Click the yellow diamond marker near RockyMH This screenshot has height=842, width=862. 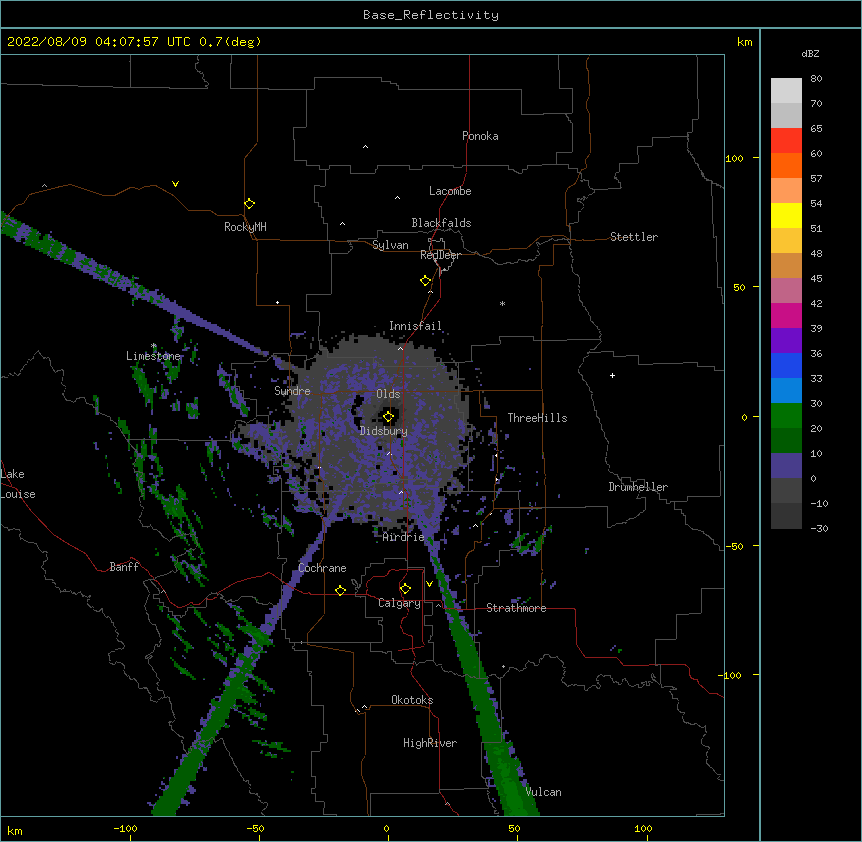[249, 204]
